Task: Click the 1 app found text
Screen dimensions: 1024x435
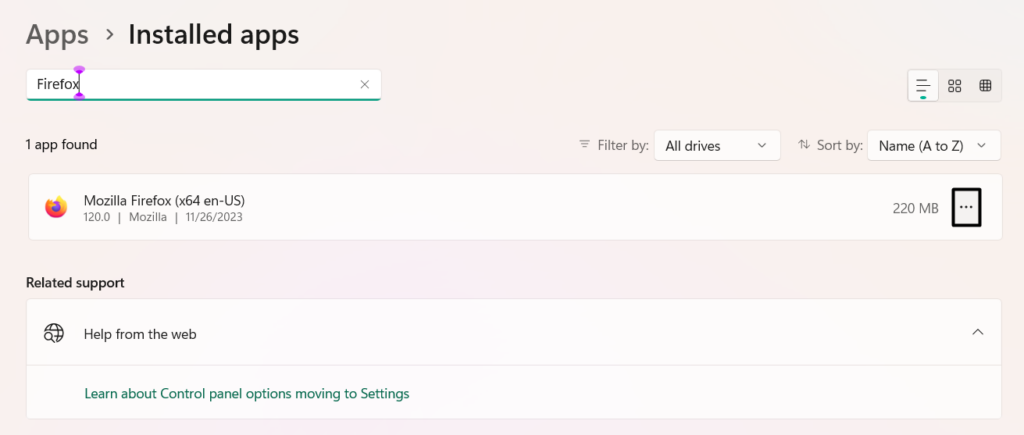Action: pos(61,145)
